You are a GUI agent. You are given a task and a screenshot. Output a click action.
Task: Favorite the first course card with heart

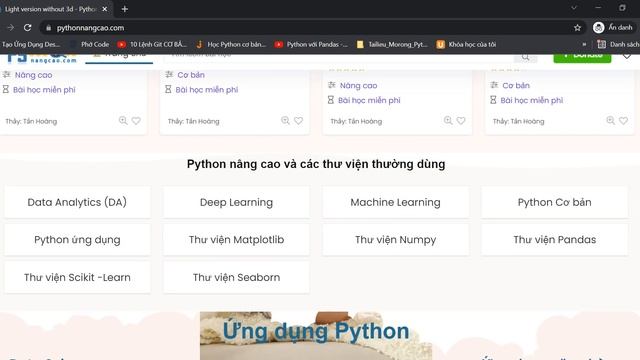tap(136, 120)
